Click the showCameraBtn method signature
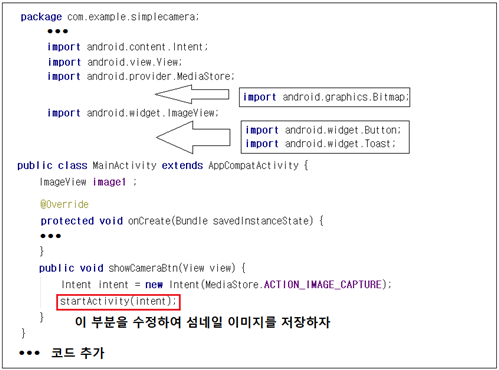Image resolution: width=499 pixels, height=370 pixels. 142,268
